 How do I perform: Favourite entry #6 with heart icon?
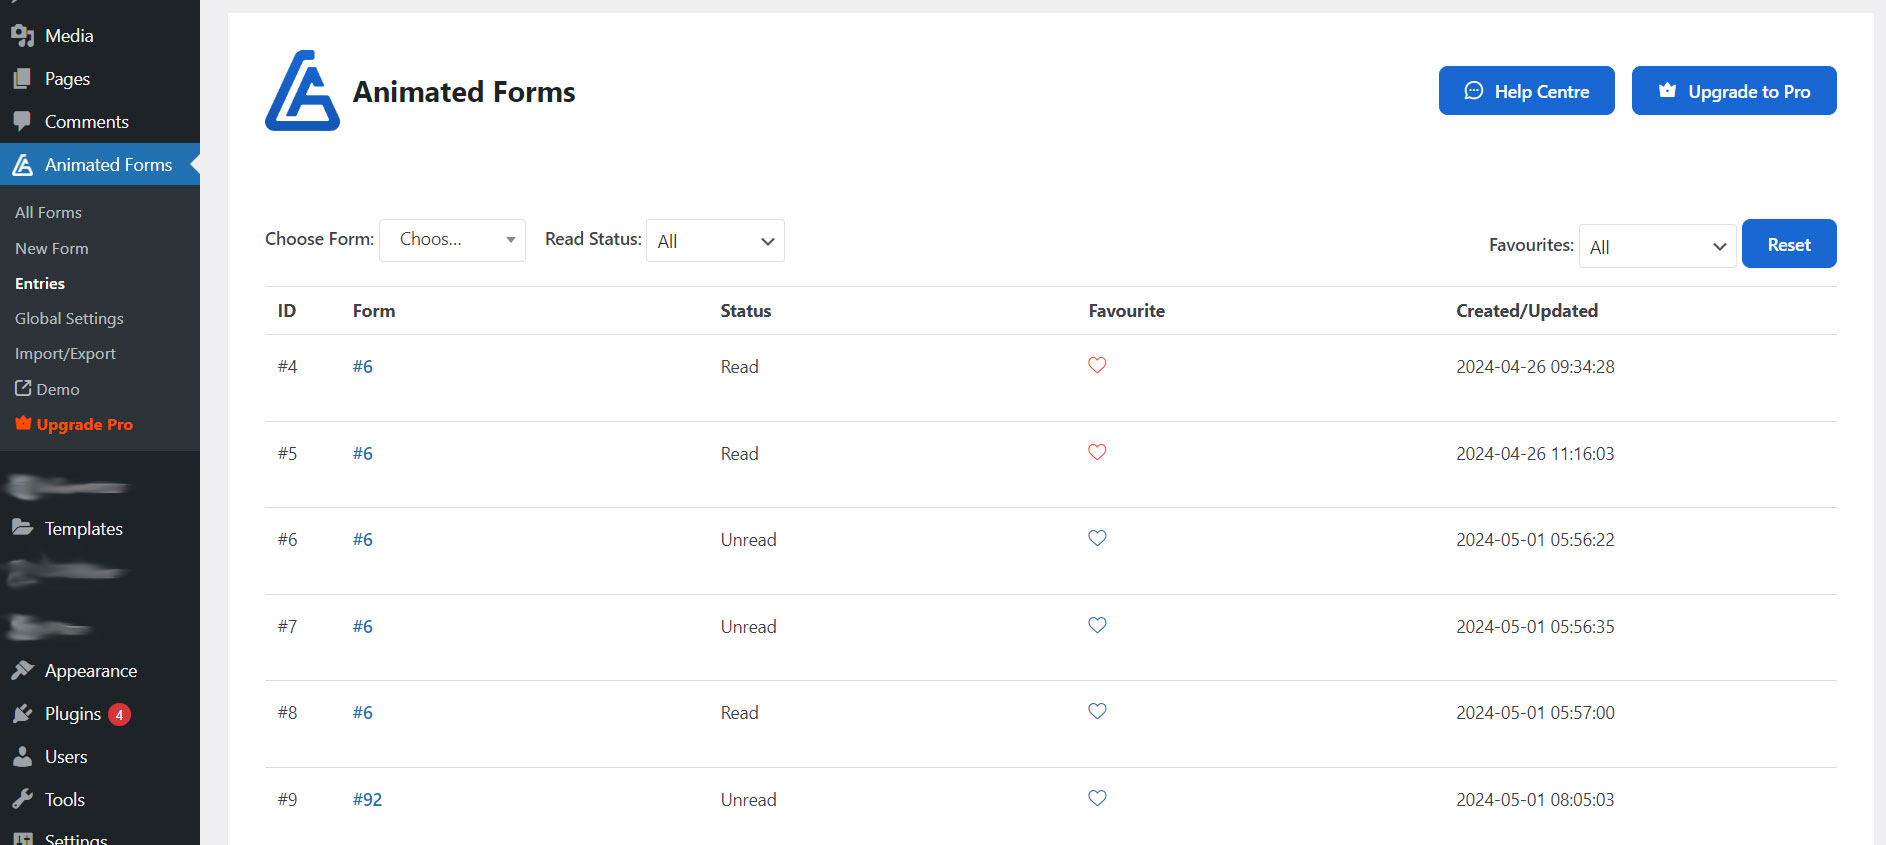pos(1097,538)
